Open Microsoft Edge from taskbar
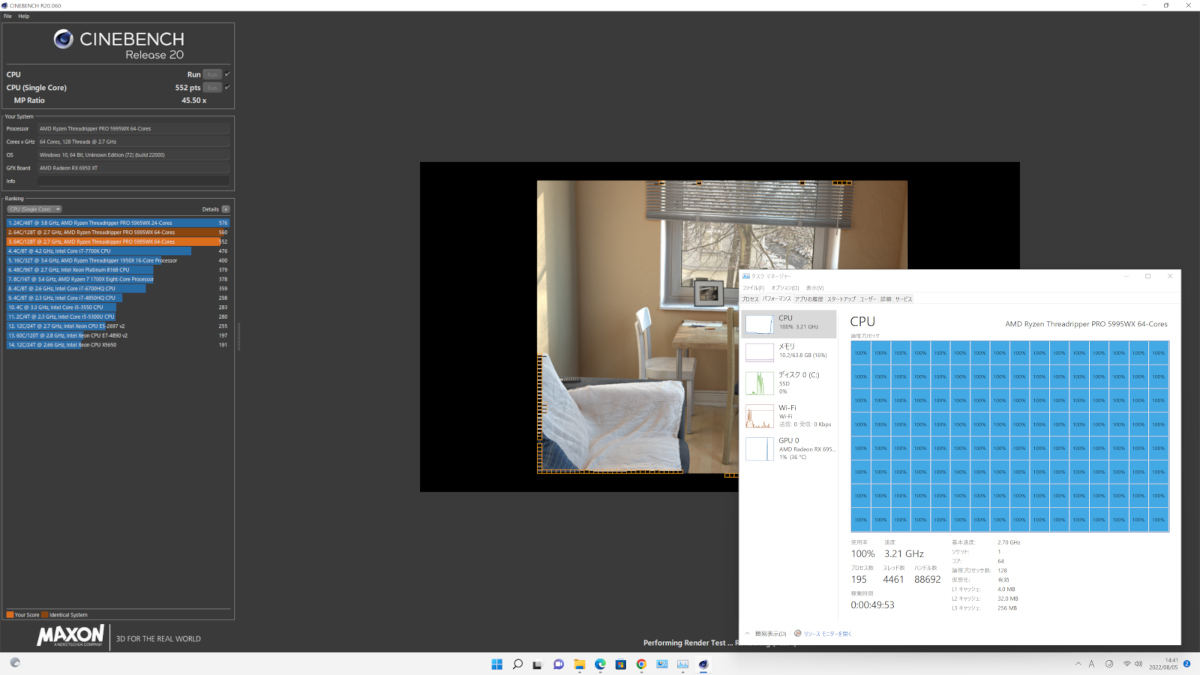The image size is (1200, 675). [x=600, y=664]
